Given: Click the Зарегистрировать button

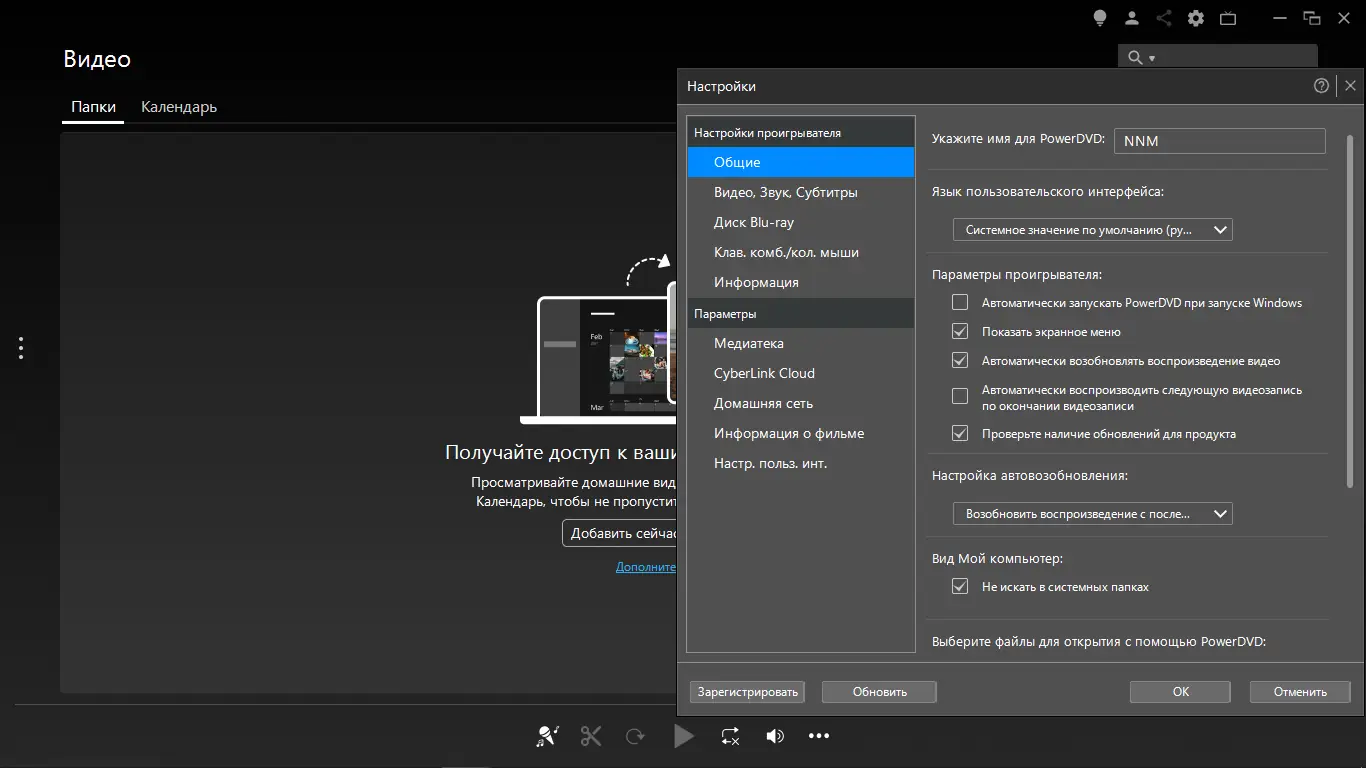Looking at the screenshot, I should coord(748,692).
